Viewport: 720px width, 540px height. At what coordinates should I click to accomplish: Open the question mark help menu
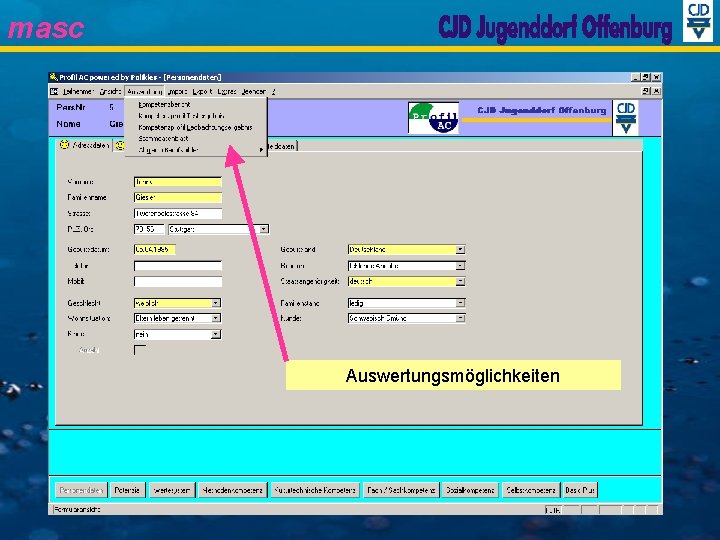coord(273,92)
